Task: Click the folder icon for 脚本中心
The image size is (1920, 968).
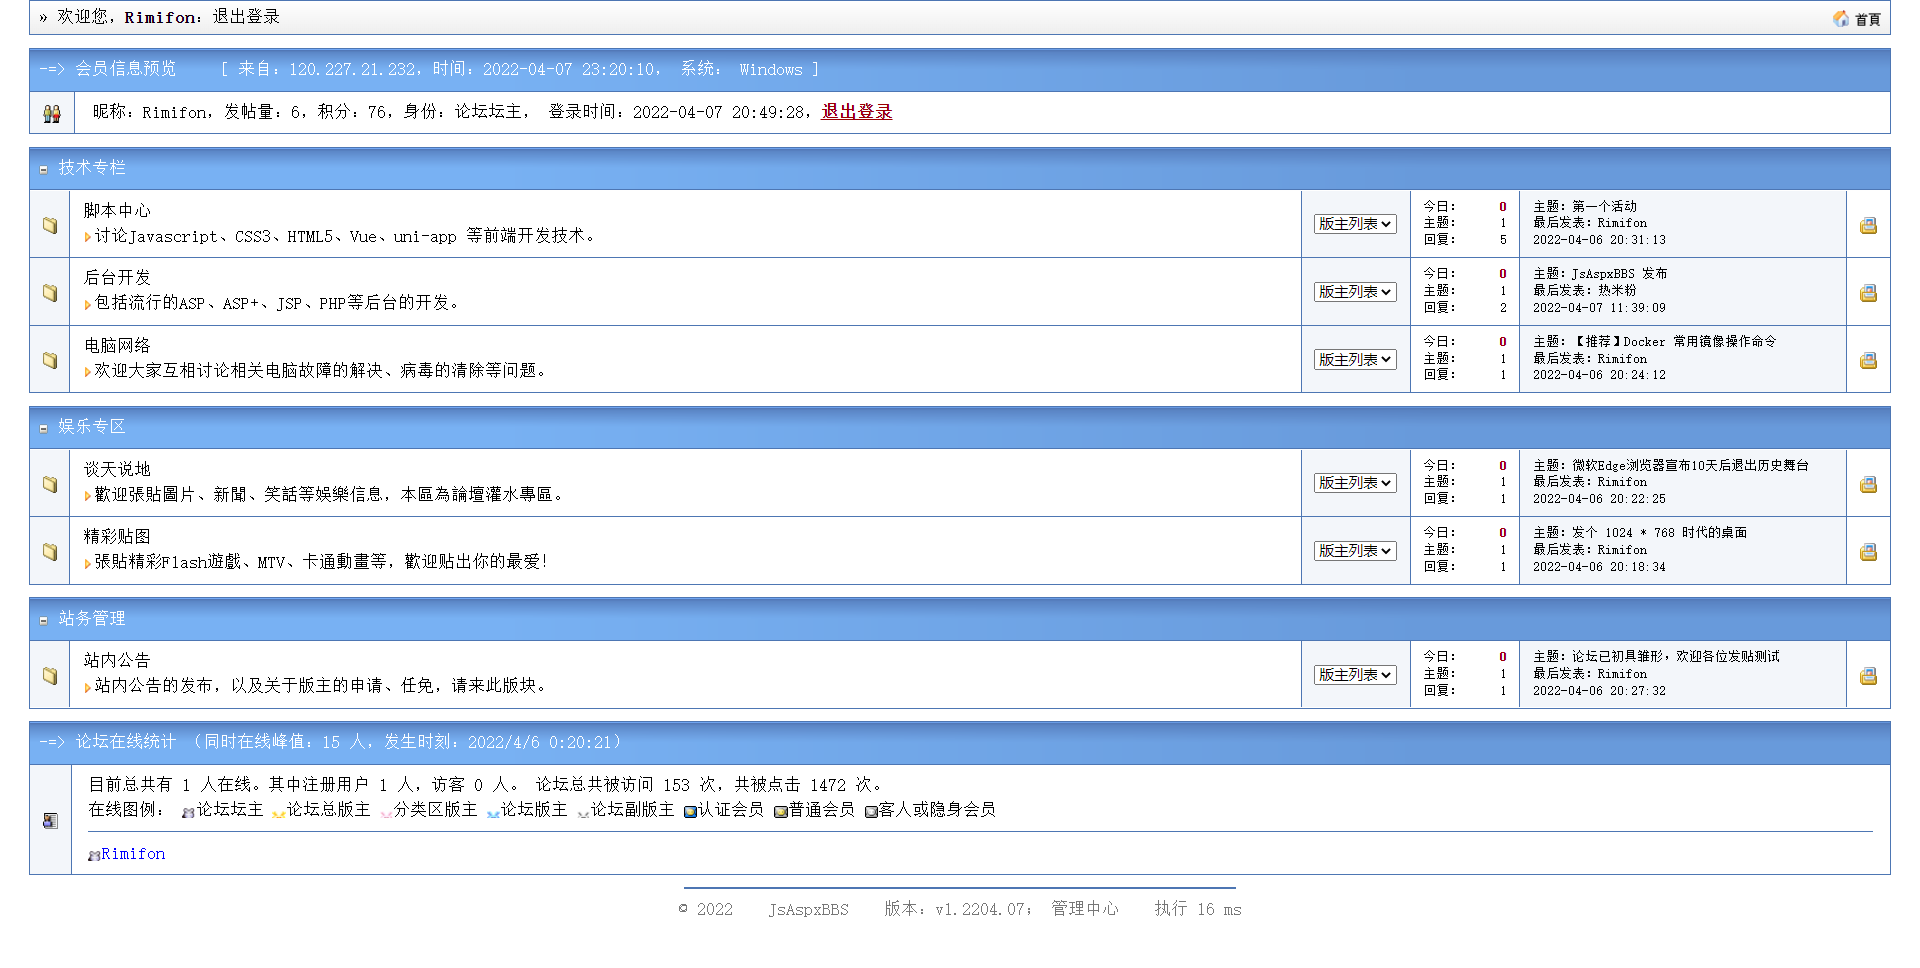Action: click(50, 225)
